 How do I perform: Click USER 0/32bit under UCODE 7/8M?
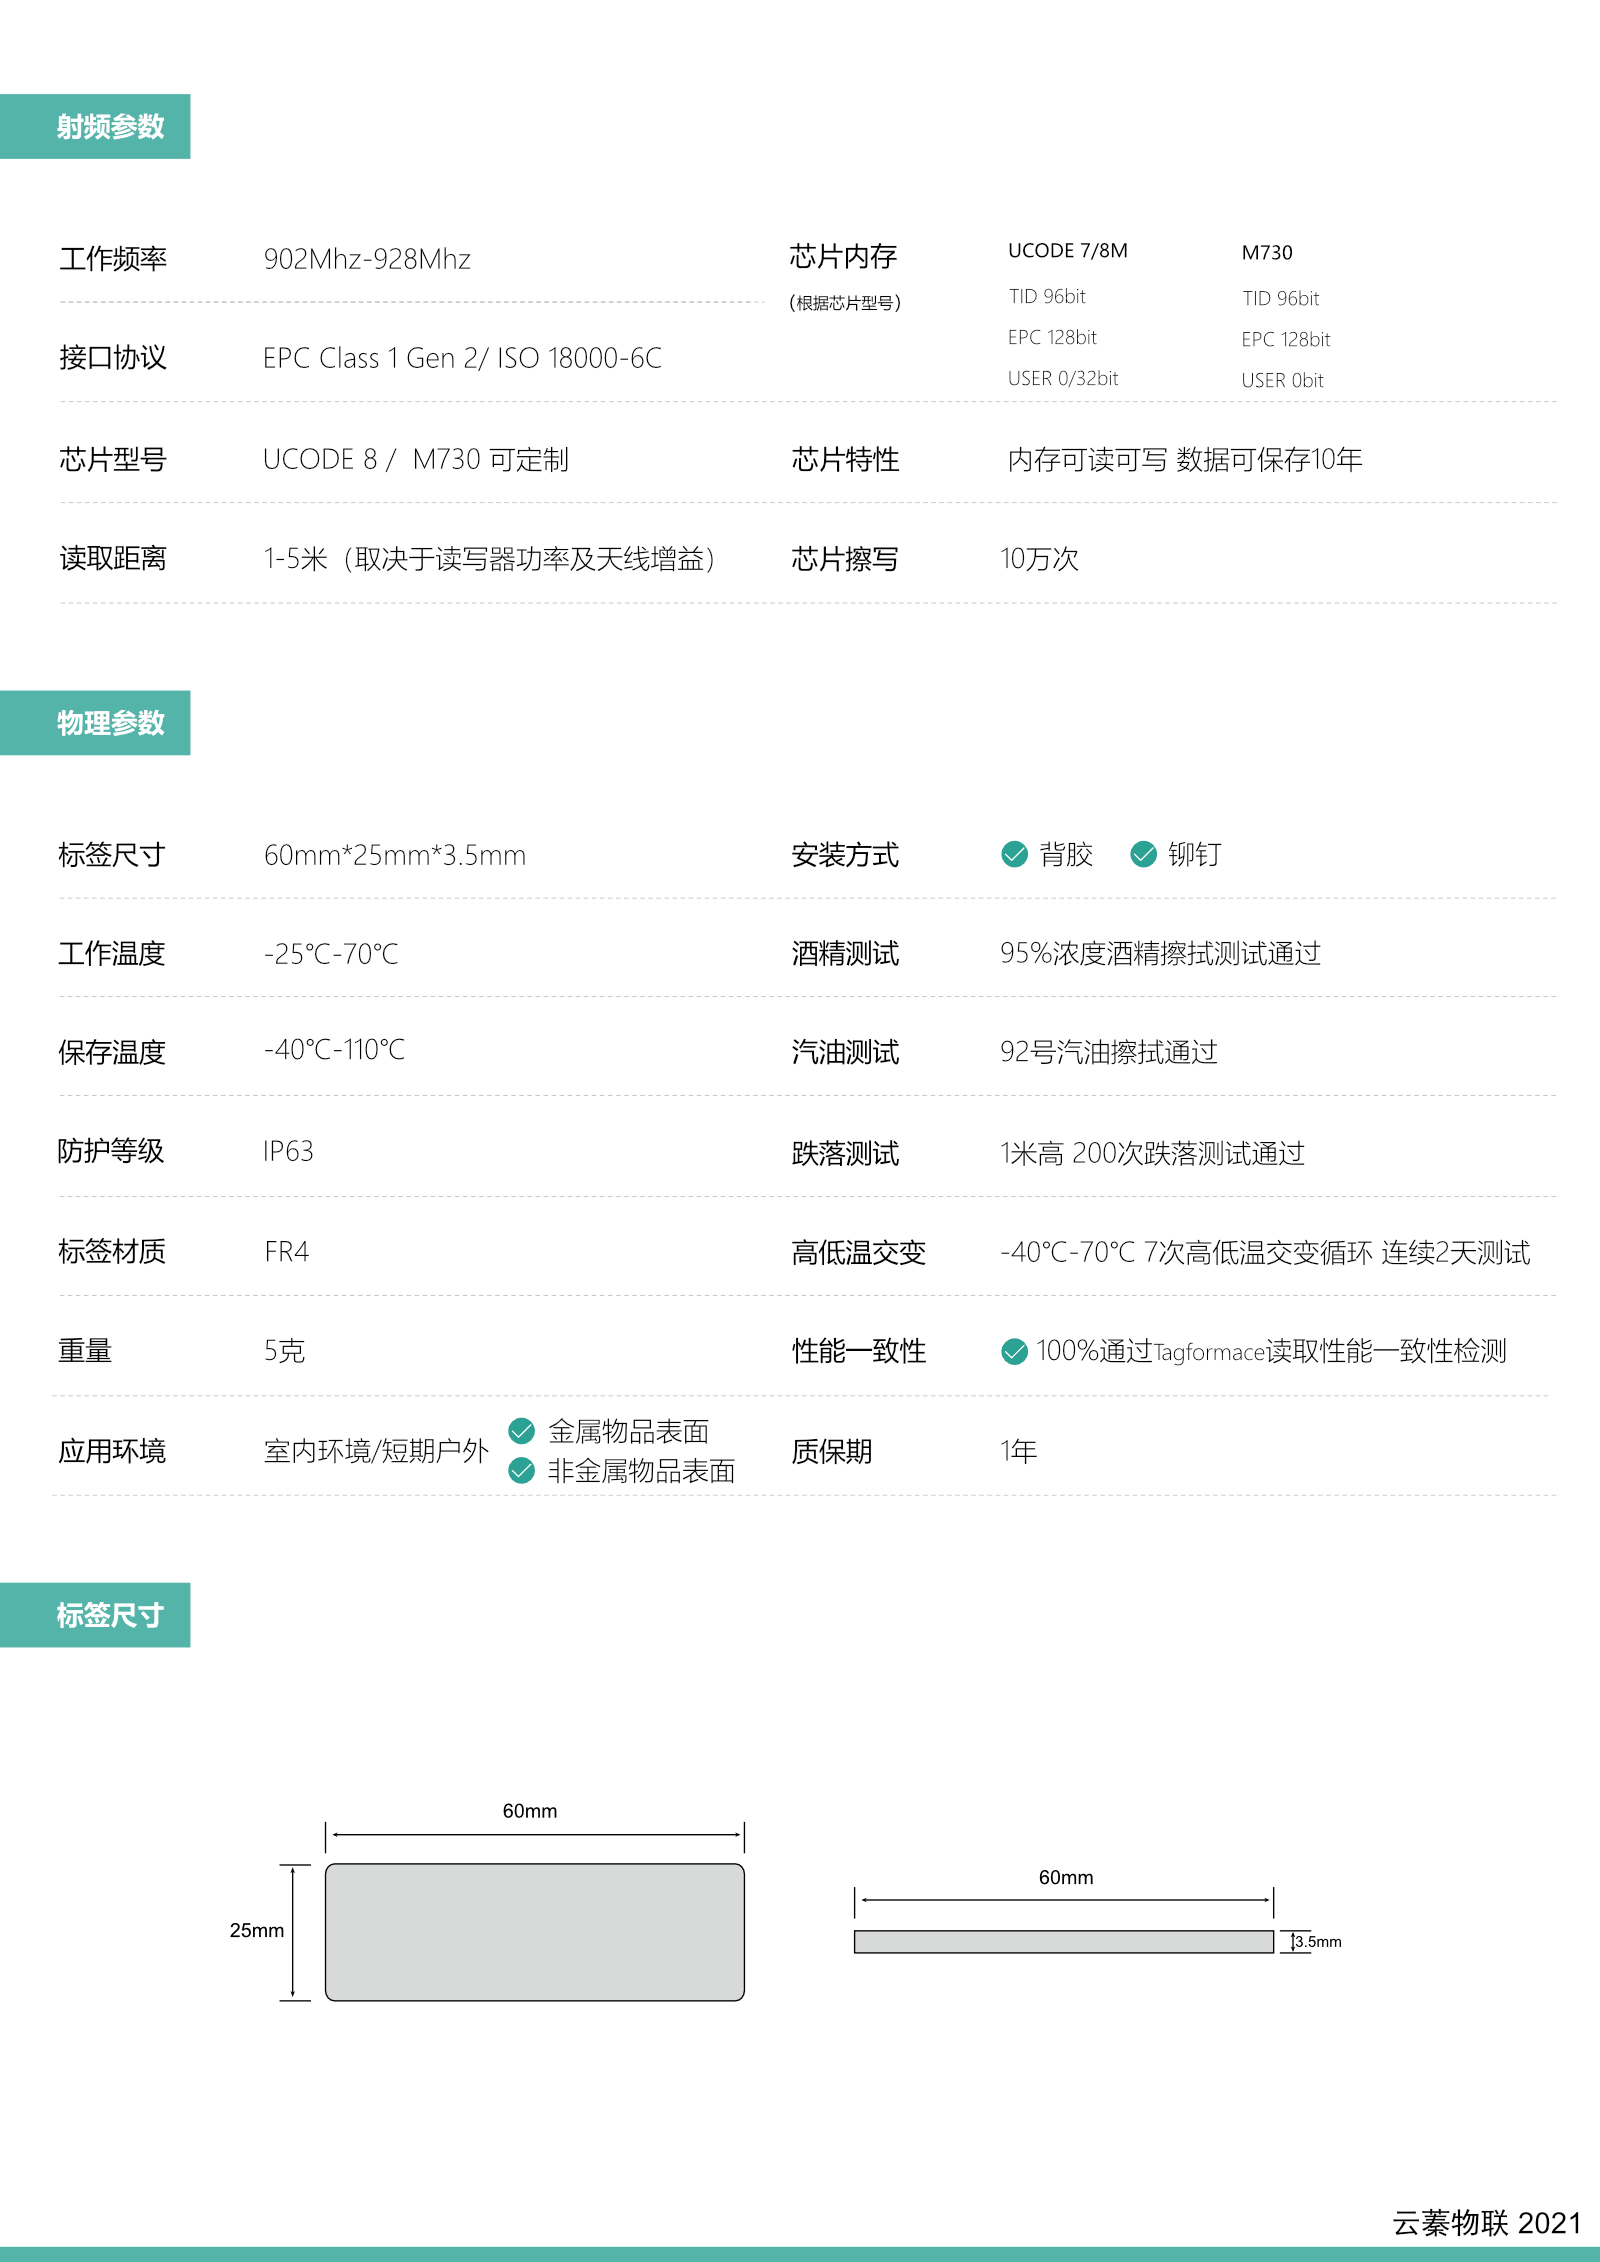[1062, 378]
